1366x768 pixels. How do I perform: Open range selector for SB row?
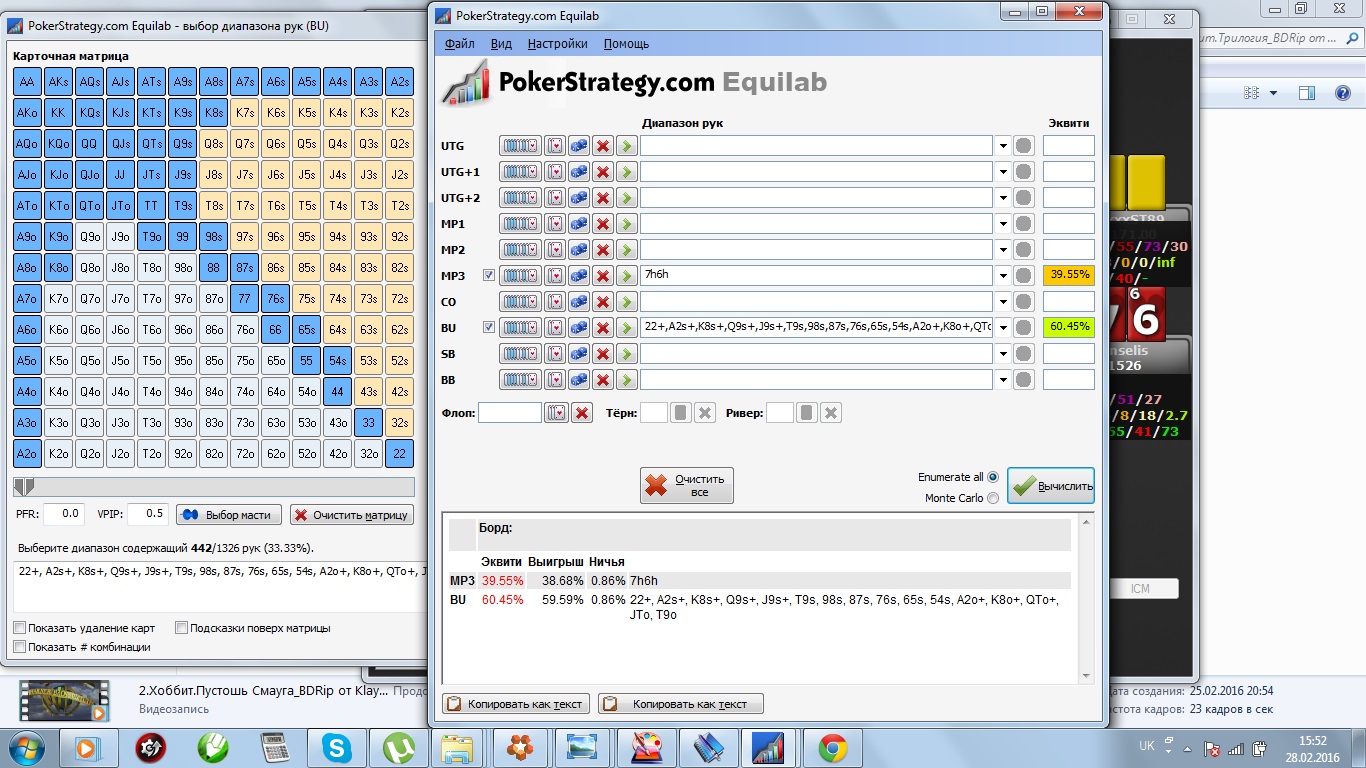tap(520, 354)
